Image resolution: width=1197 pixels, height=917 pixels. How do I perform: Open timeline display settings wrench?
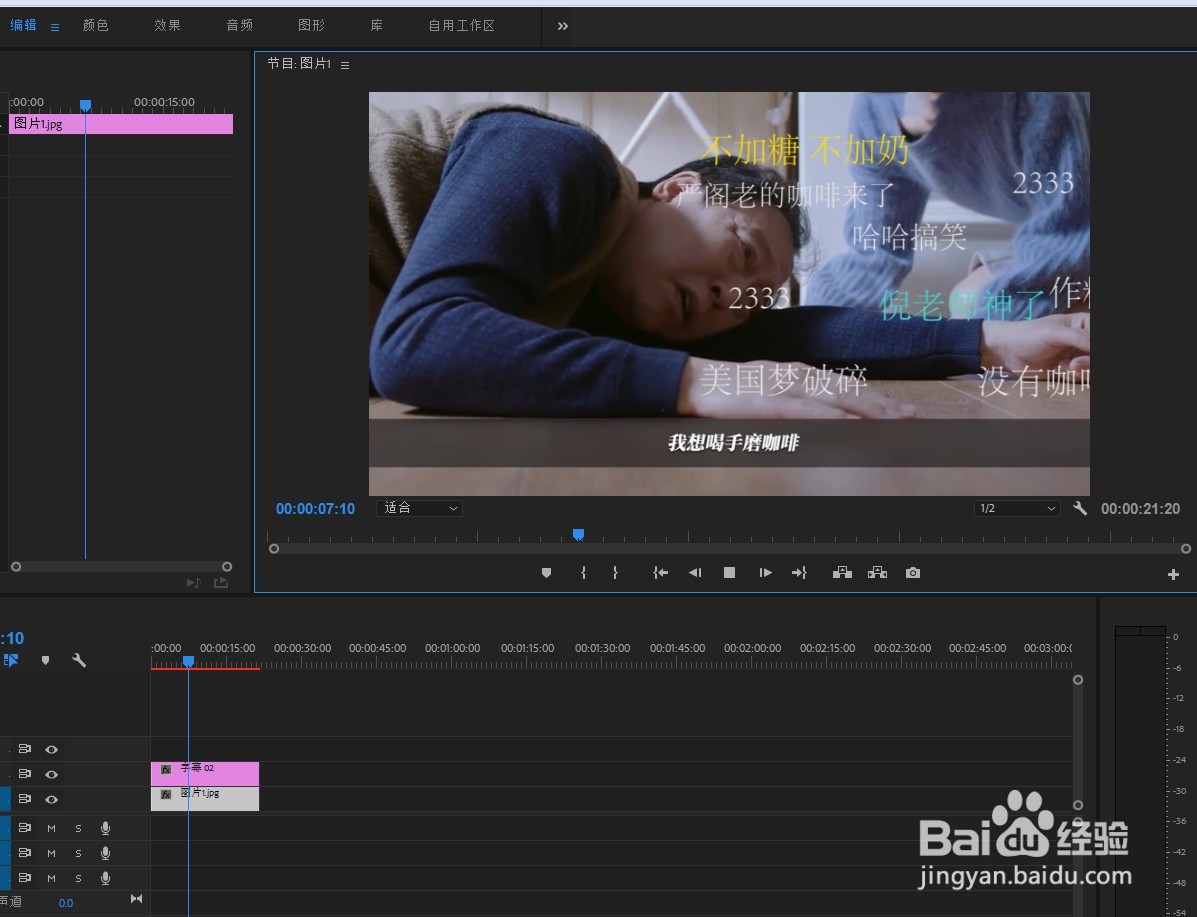79,660
